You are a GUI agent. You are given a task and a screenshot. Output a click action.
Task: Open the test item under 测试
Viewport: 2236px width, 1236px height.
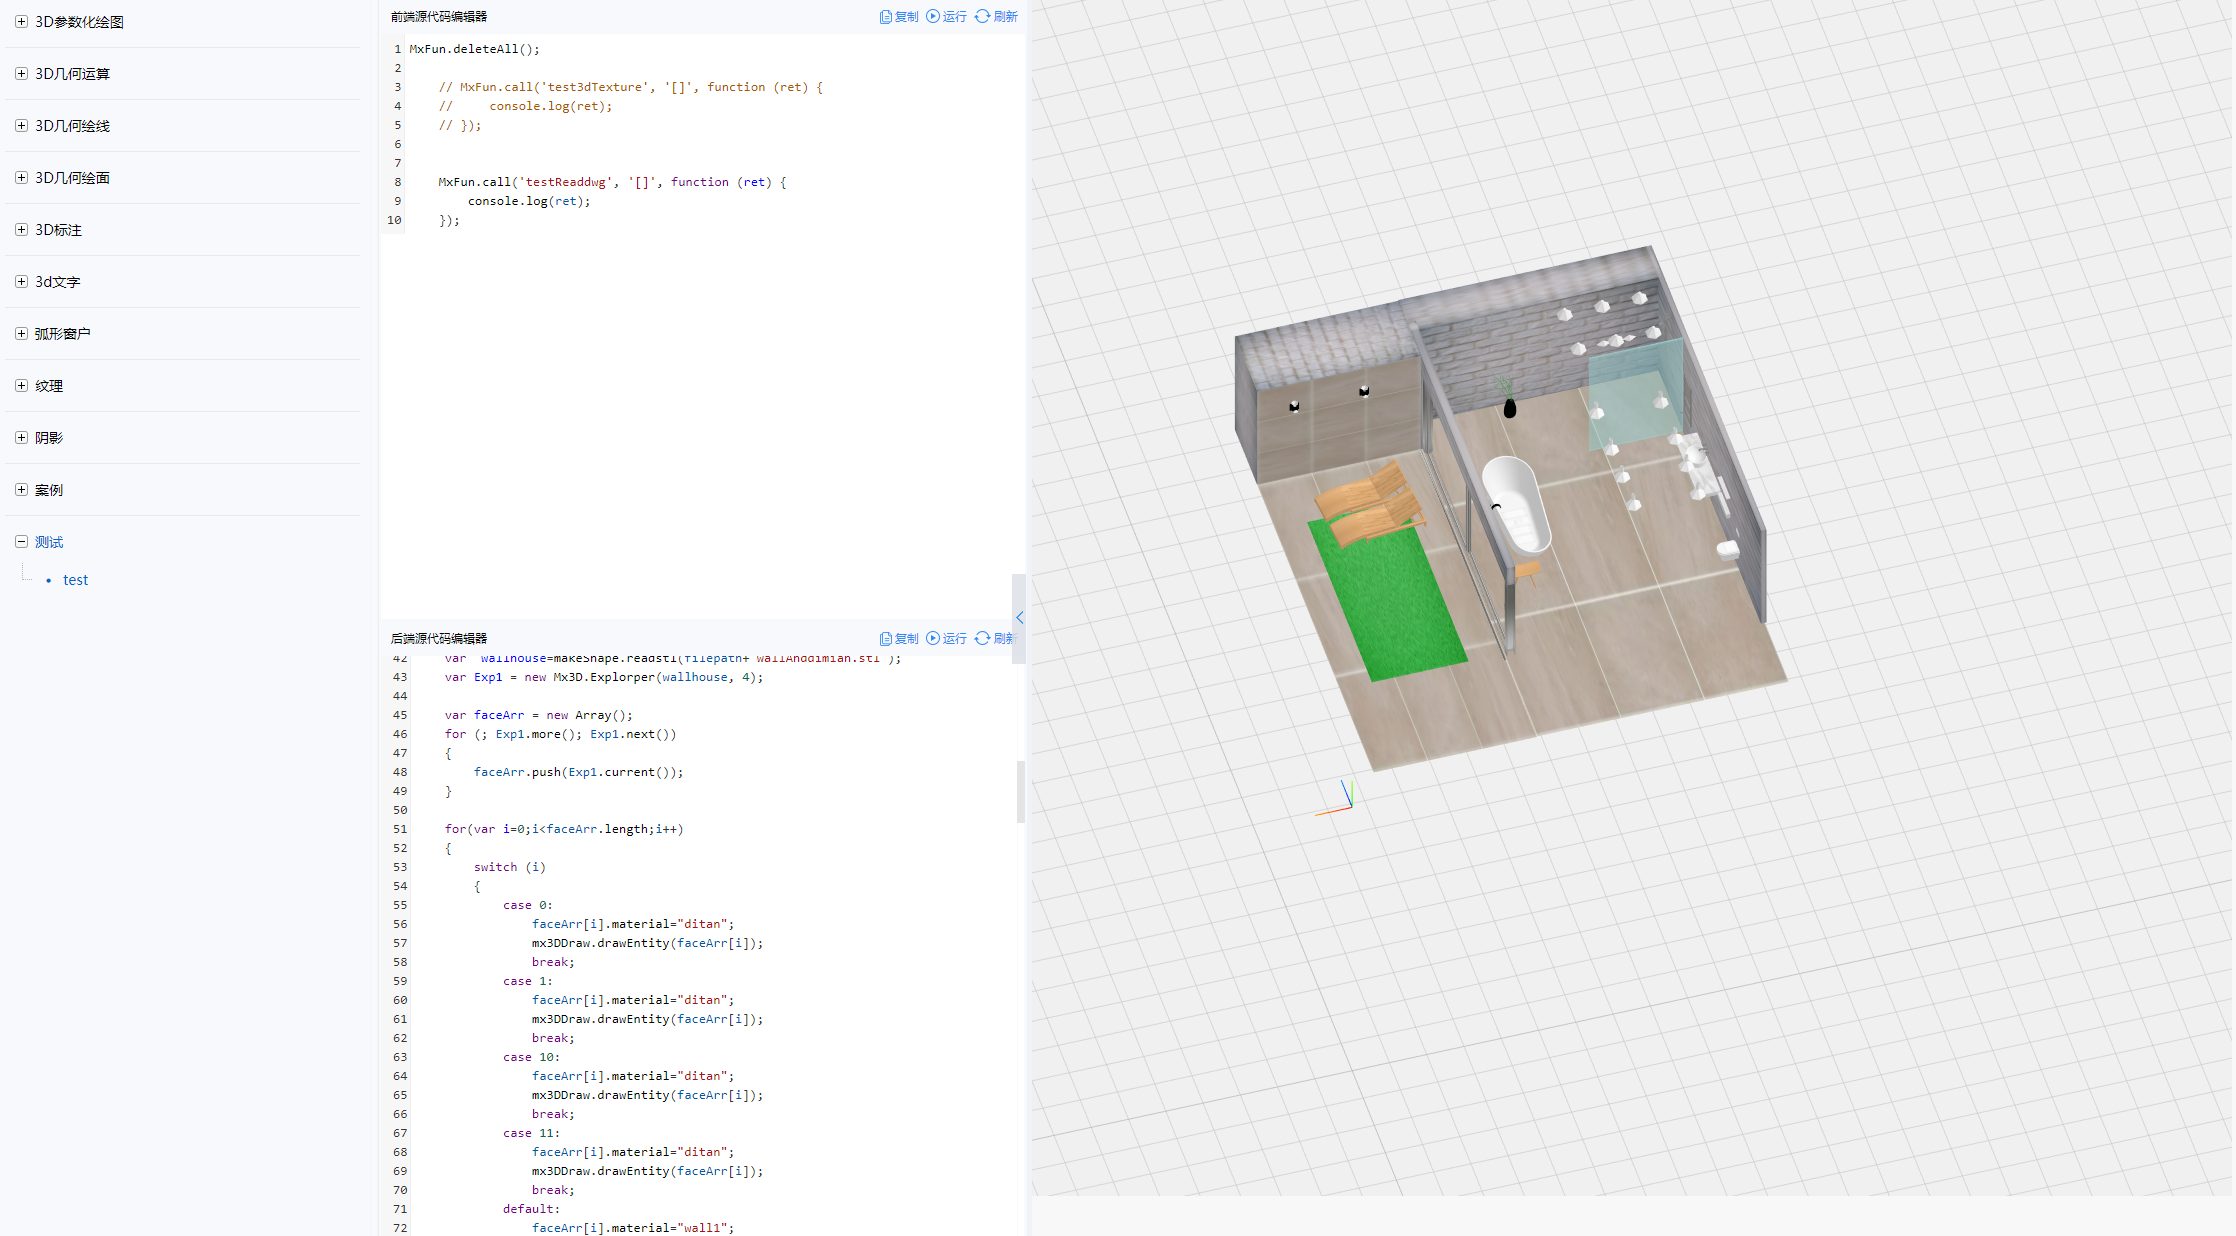pyautogui.click(x=75, y=580)
